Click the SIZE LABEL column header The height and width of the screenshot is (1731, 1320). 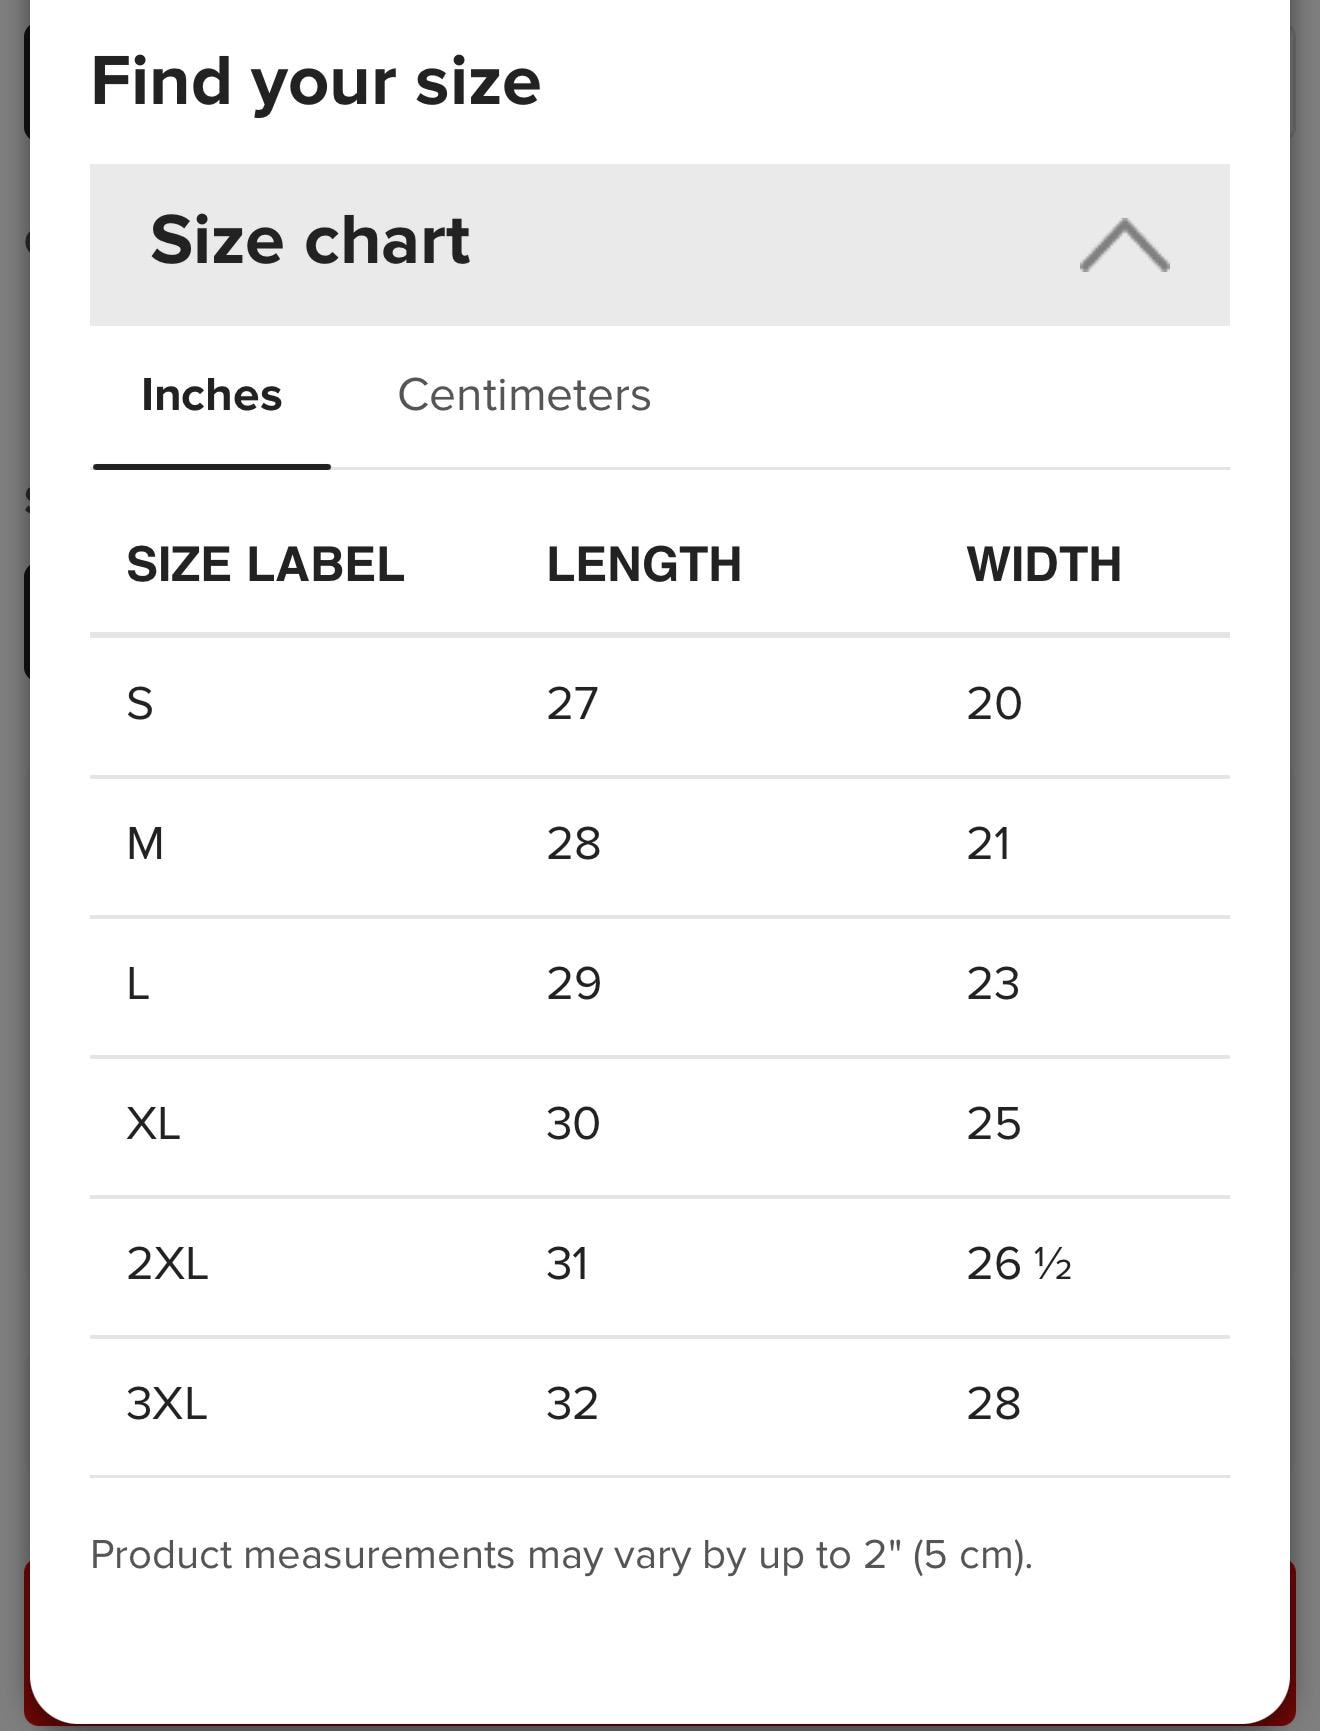point(265,564)
